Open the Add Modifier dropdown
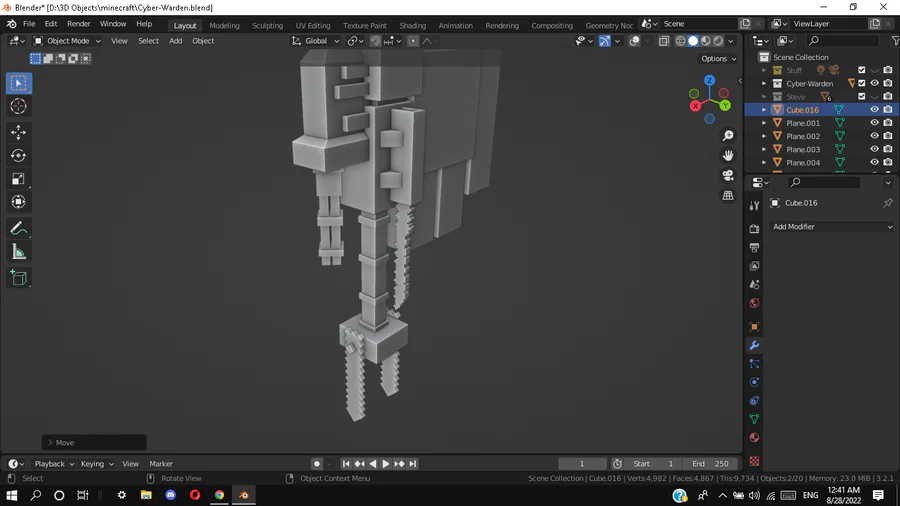Viewport: 900px width, 506px height. pyautogui.click(x=832, y=227)
